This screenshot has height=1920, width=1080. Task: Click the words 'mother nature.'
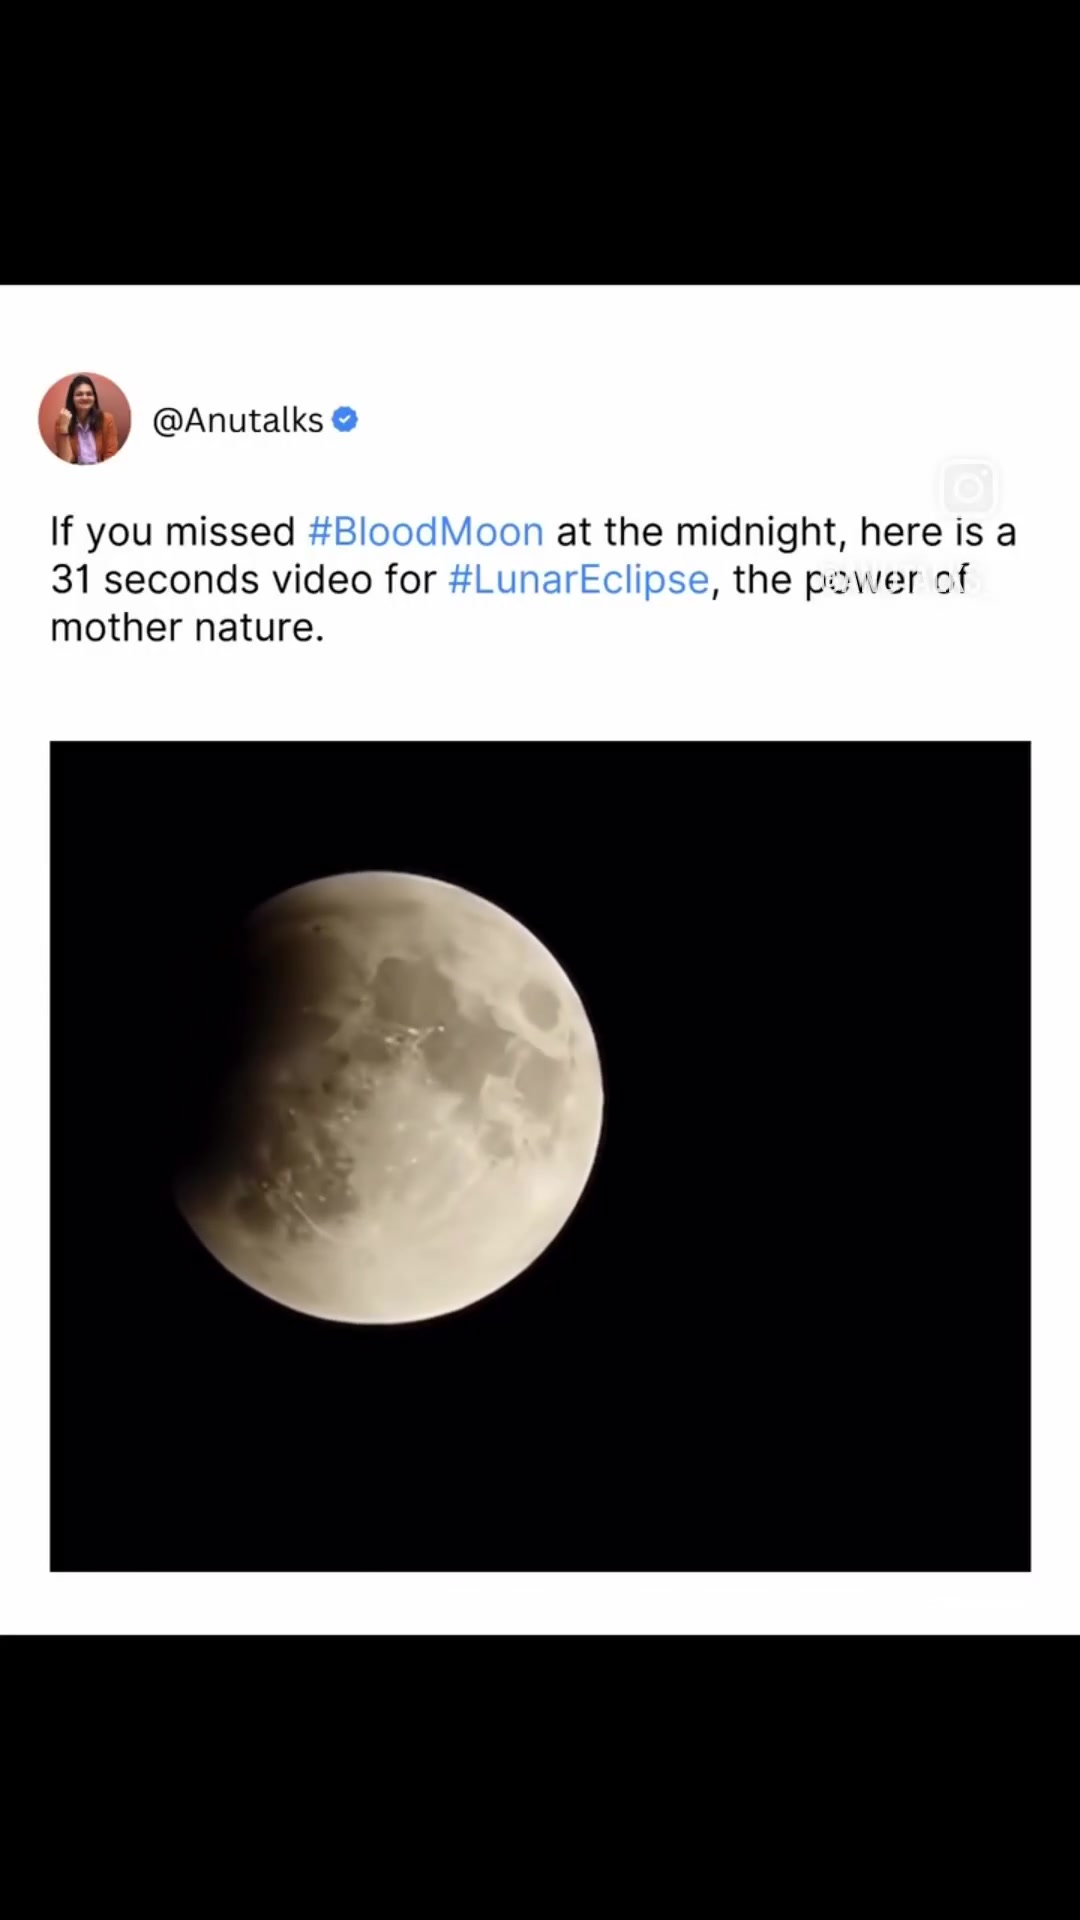pyautogui.click(x=187, y=627)
